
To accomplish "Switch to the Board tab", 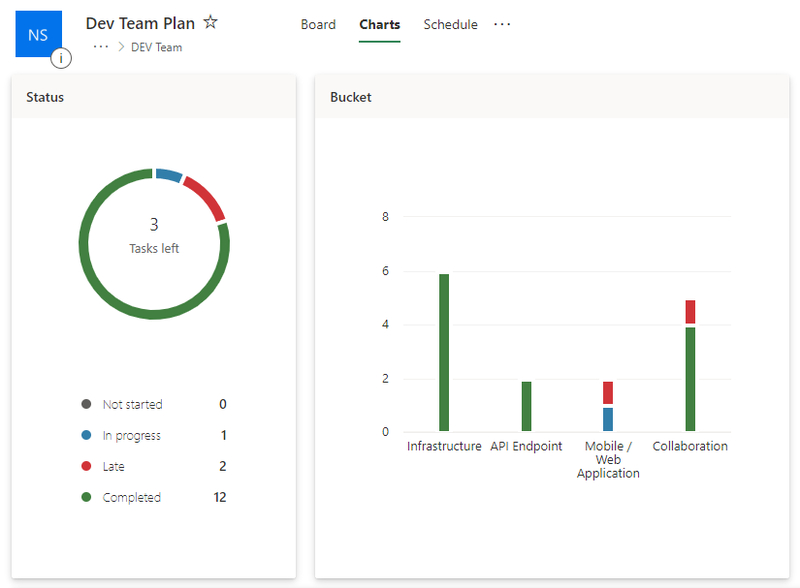I will pos(318,24).
